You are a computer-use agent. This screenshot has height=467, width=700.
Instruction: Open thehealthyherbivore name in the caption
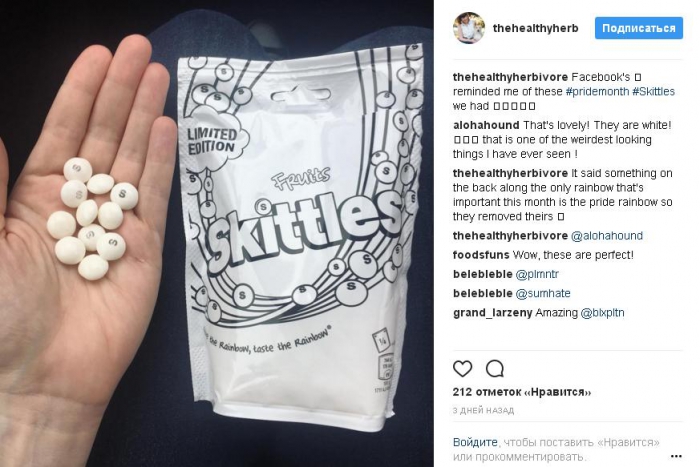pyautogui.click(x=510, y=77)
